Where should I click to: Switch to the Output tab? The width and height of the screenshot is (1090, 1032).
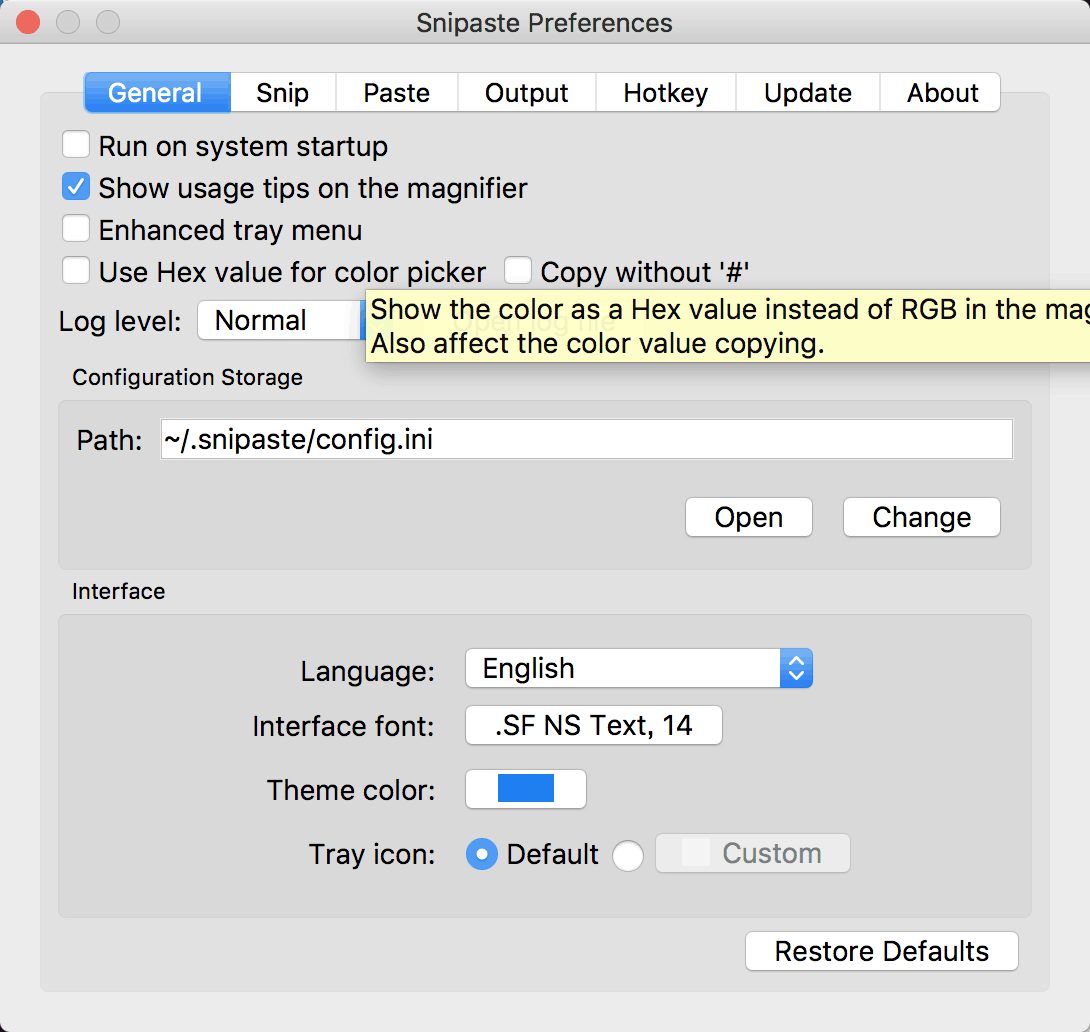[x=526, y=92]
